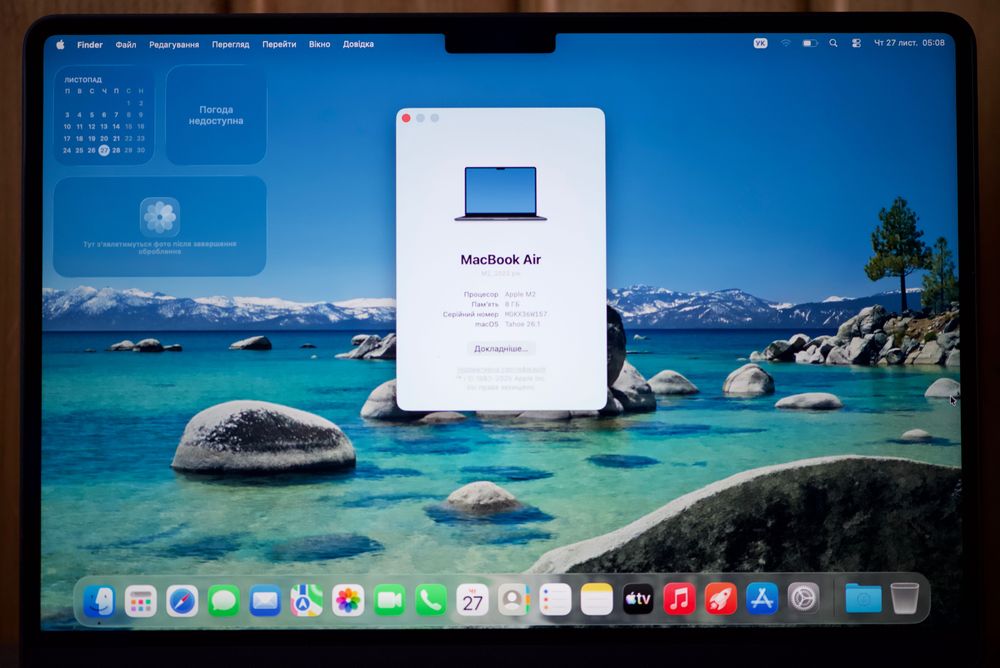This screenshot has width=1000, height=668.
Task: Launch the Apple TV app
Action: (638, 599)
